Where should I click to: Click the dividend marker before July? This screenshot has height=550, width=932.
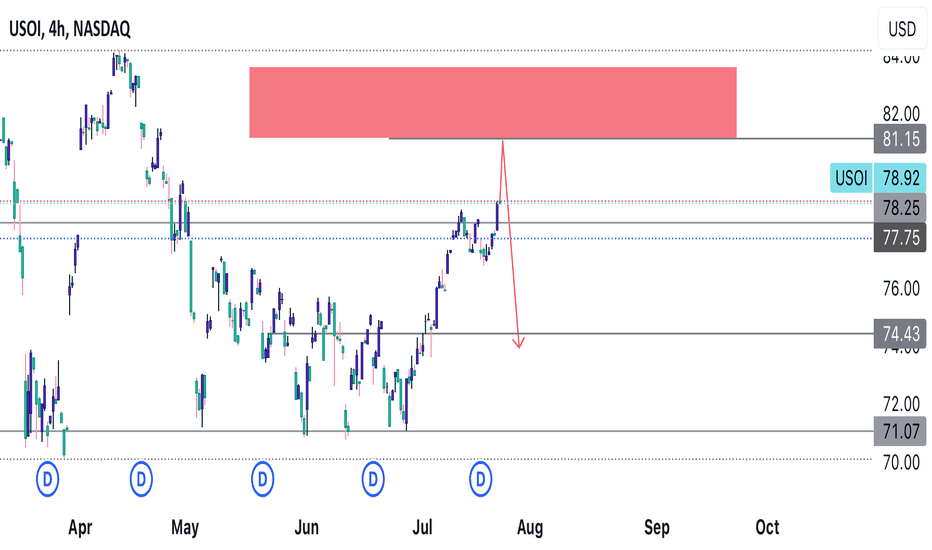point(373,478)
